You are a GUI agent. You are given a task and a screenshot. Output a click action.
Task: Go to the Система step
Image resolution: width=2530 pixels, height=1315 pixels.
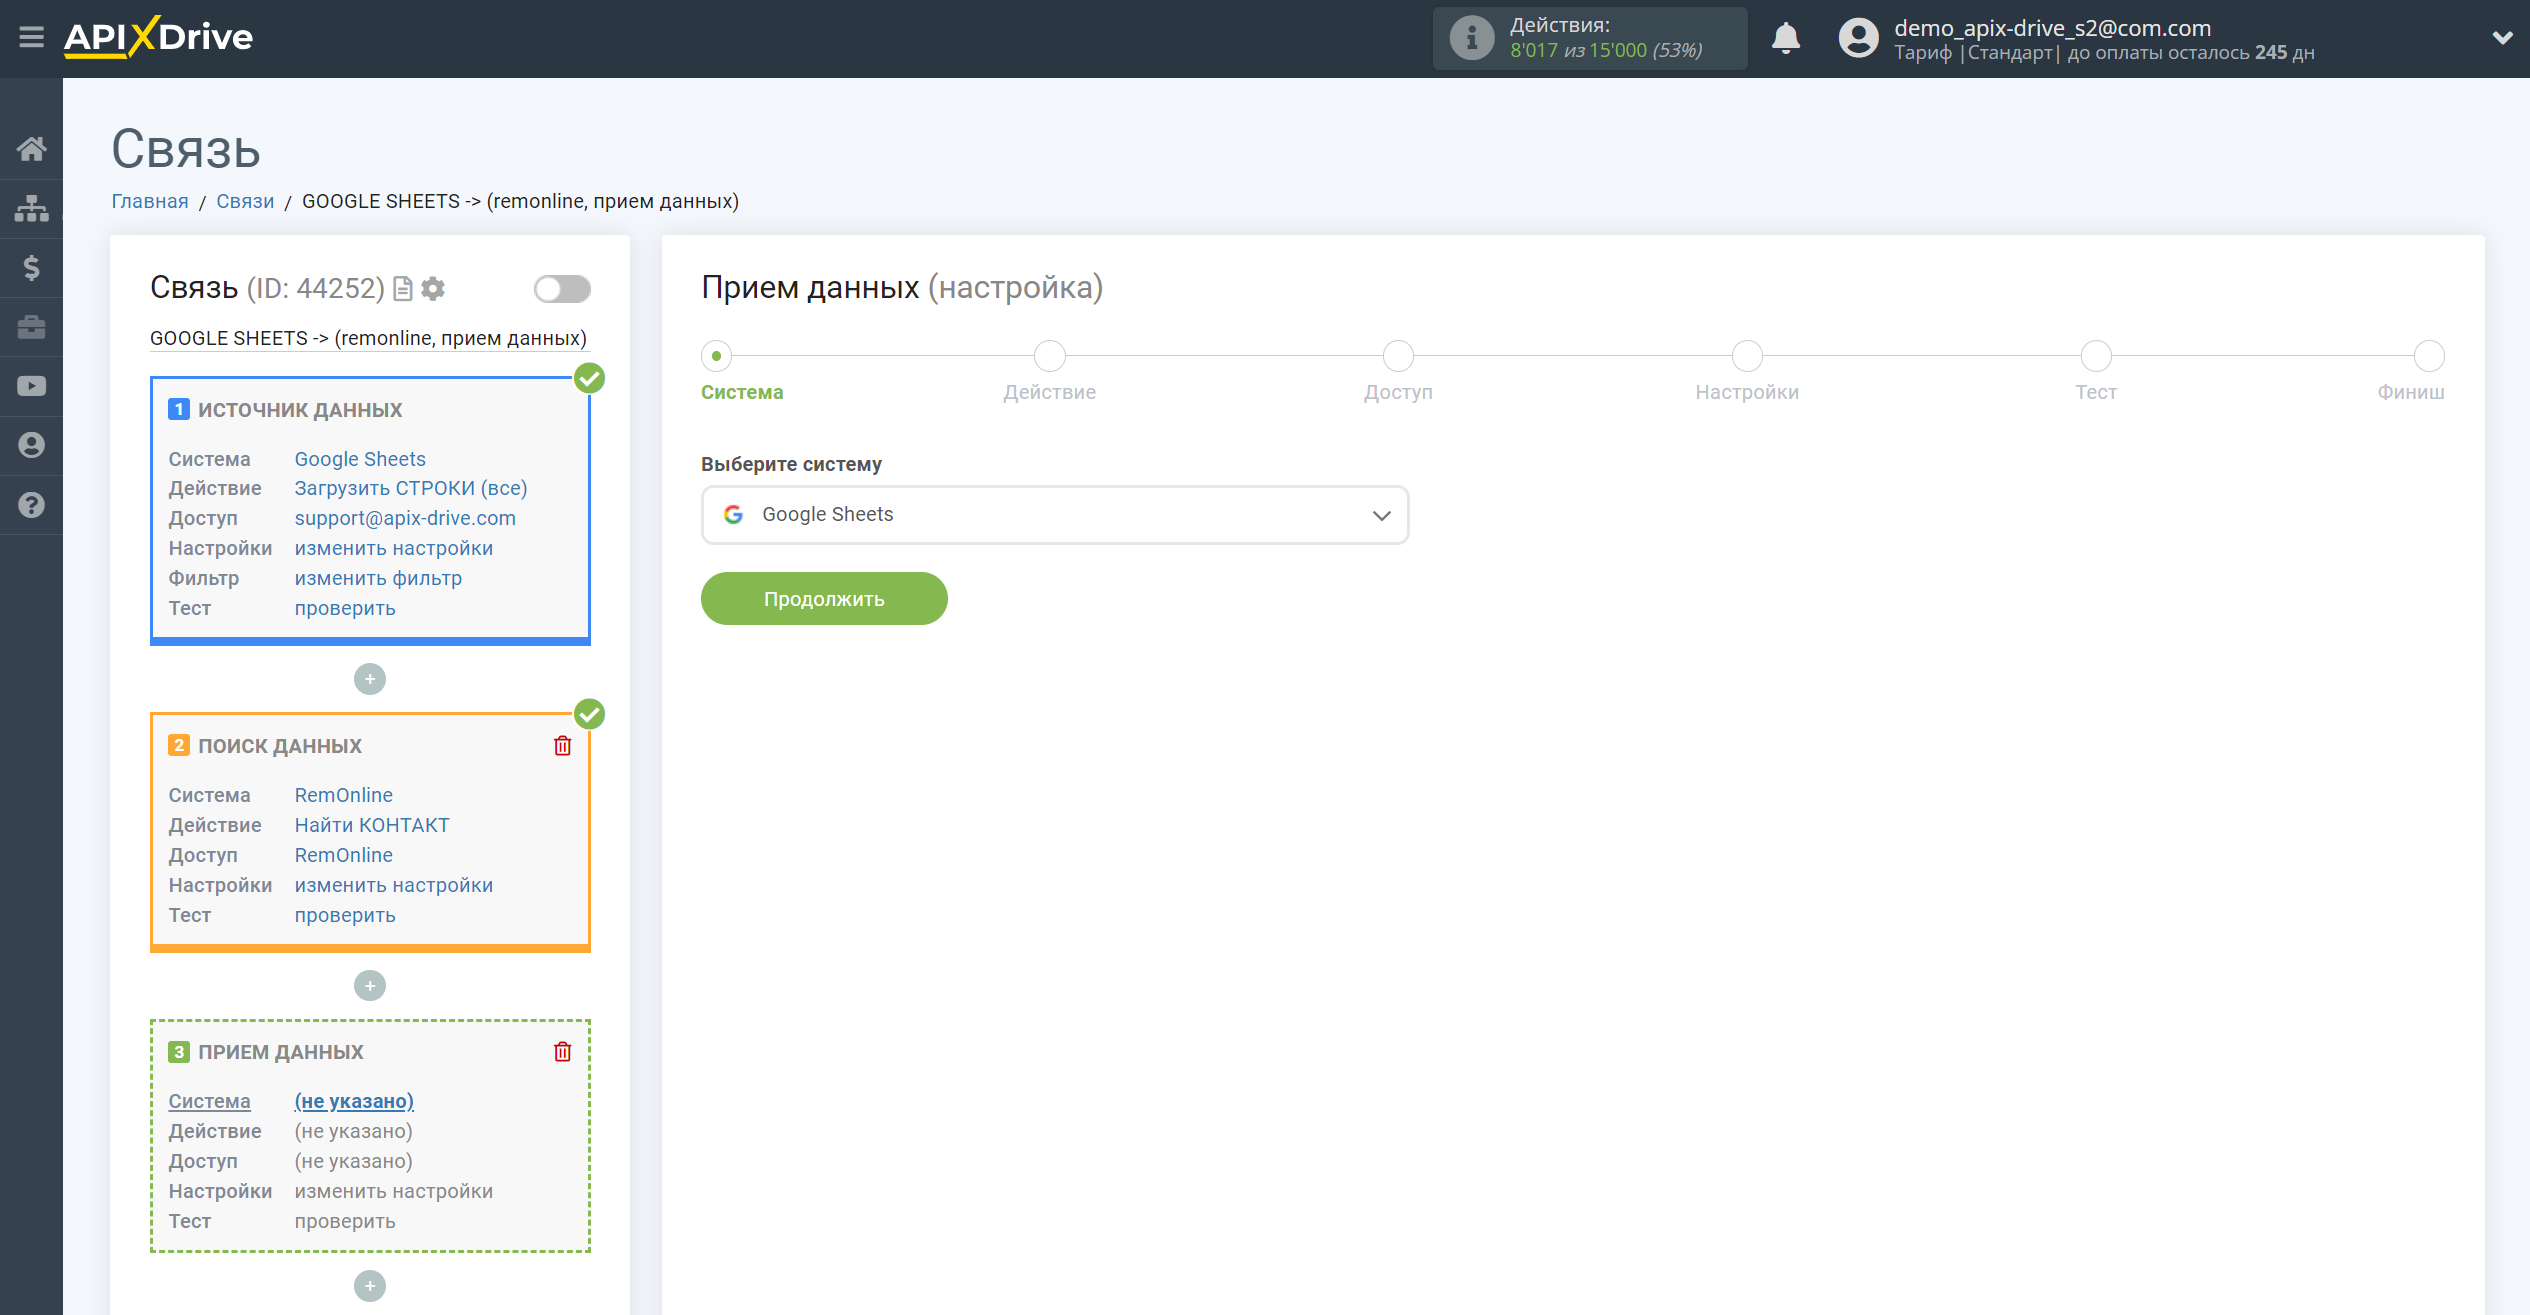[716, 356]
